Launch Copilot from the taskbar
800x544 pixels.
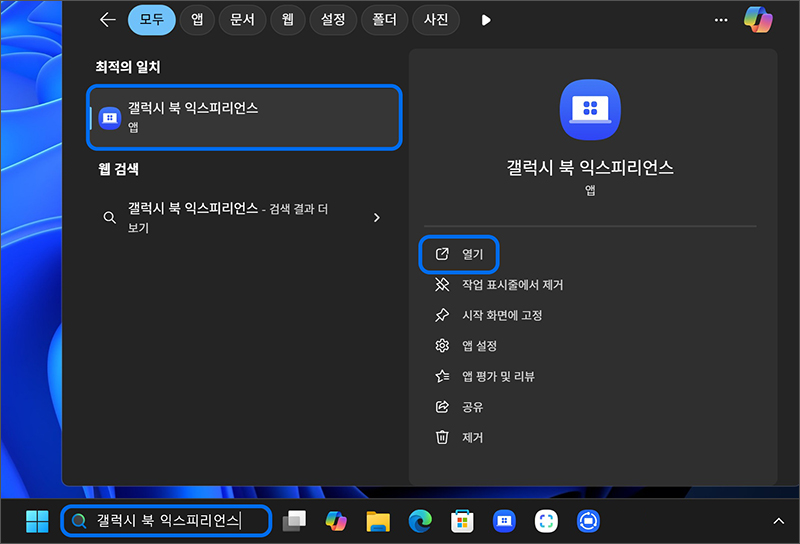point(336,521)
